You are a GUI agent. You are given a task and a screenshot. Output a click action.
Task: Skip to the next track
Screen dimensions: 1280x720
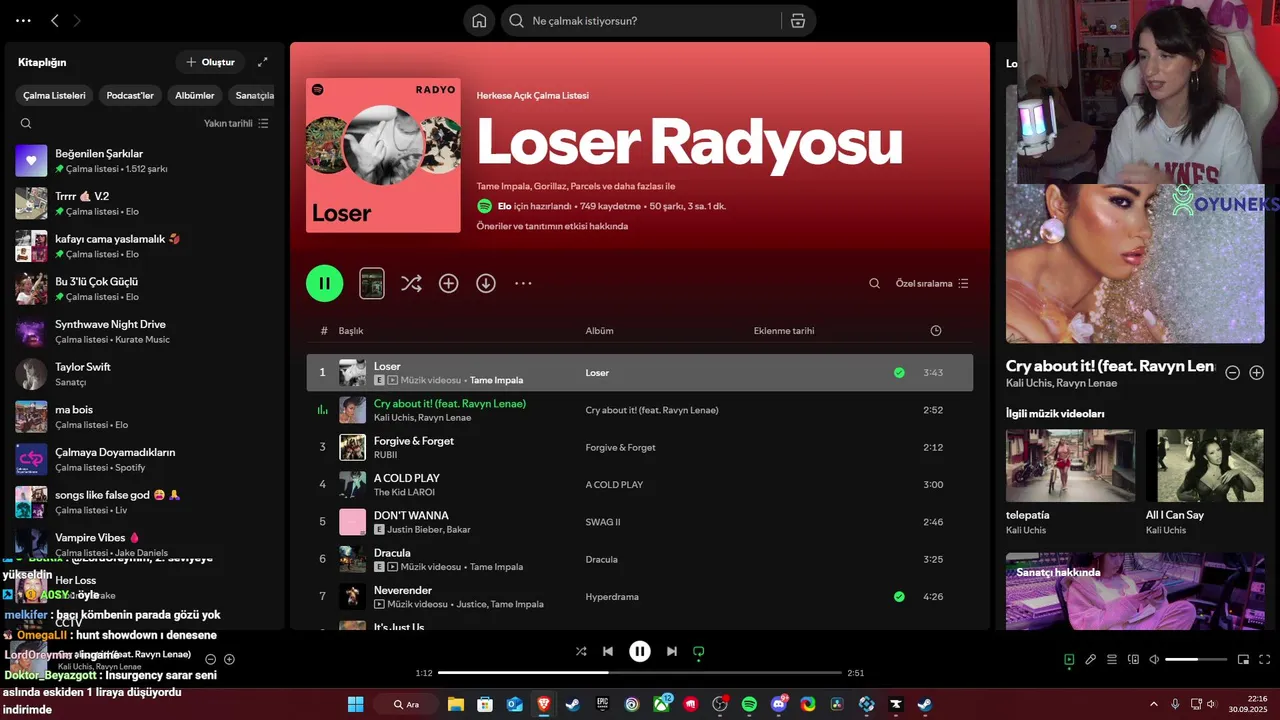click(672, 651)
